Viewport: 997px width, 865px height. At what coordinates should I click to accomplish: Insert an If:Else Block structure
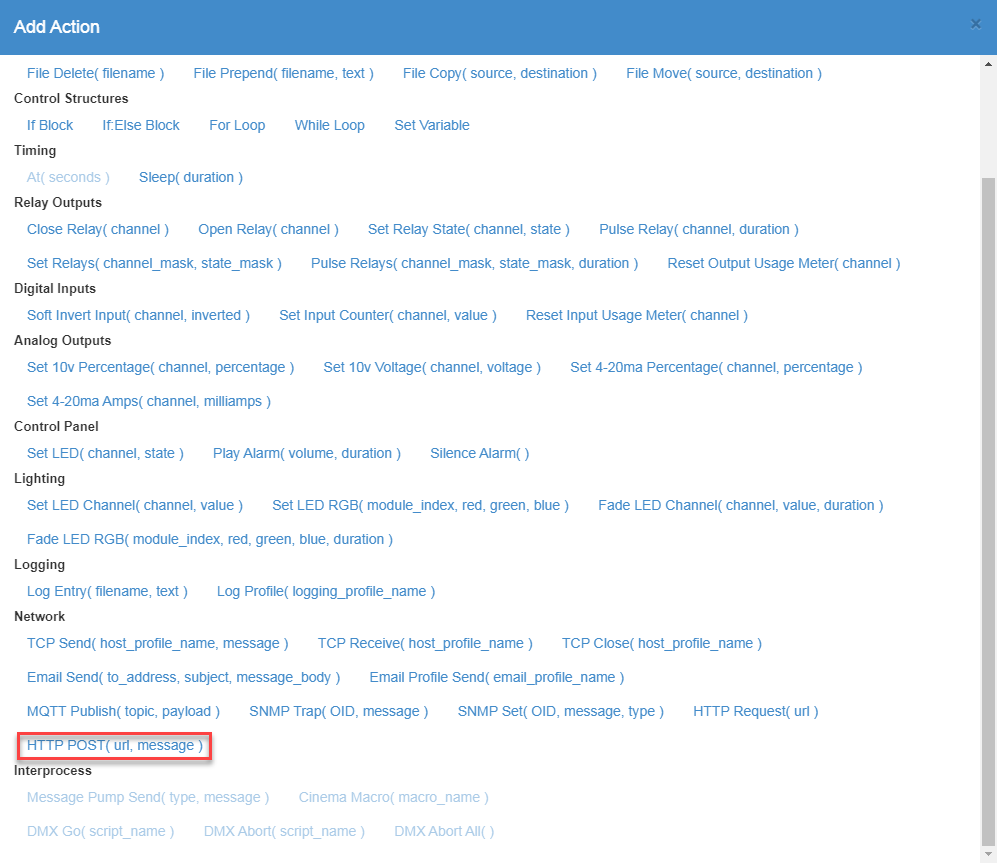coord(141,125)
